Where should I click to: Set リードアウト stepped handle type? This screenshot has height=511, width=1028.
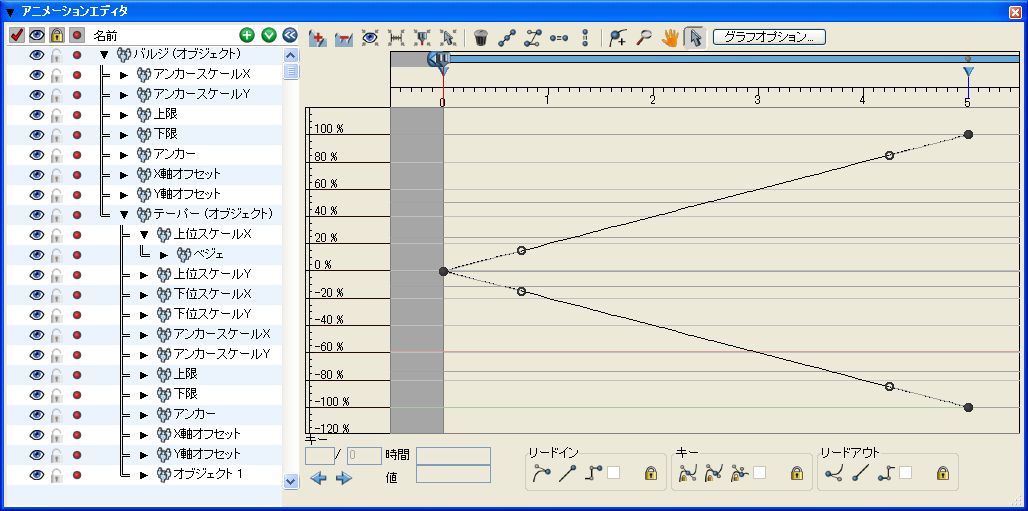pyautogui.click(x=886, y=473)
